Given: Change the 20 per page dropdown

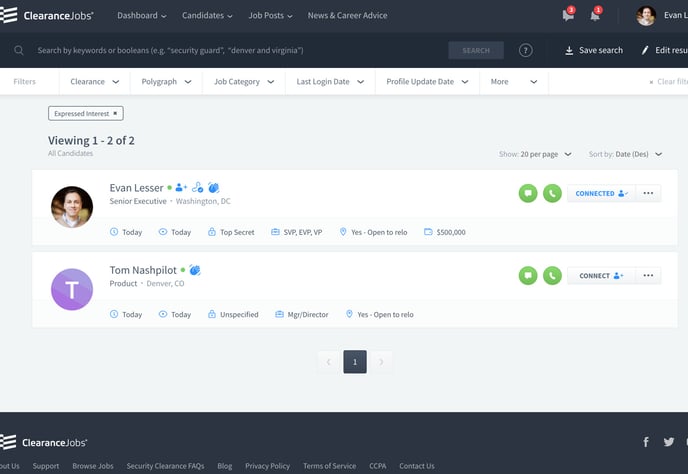Looking at the screenshot, I should click(545, 154).
